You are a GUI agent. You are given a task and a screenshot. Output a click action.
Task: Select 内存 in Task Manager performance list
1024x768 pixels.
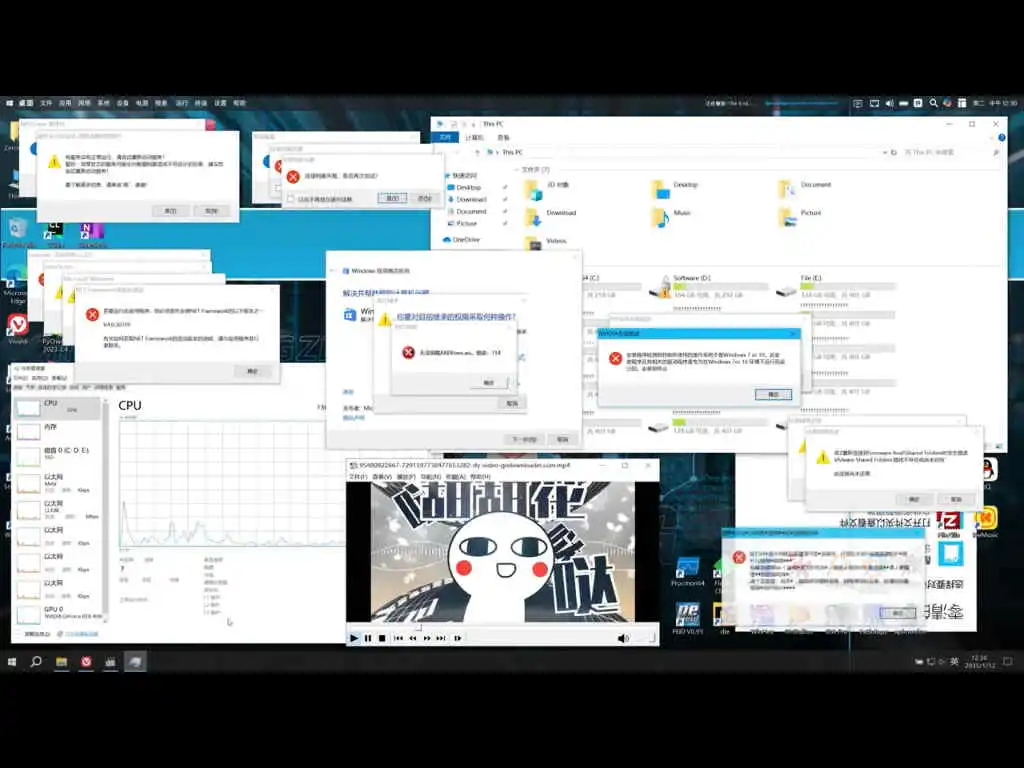pos(57,431)
